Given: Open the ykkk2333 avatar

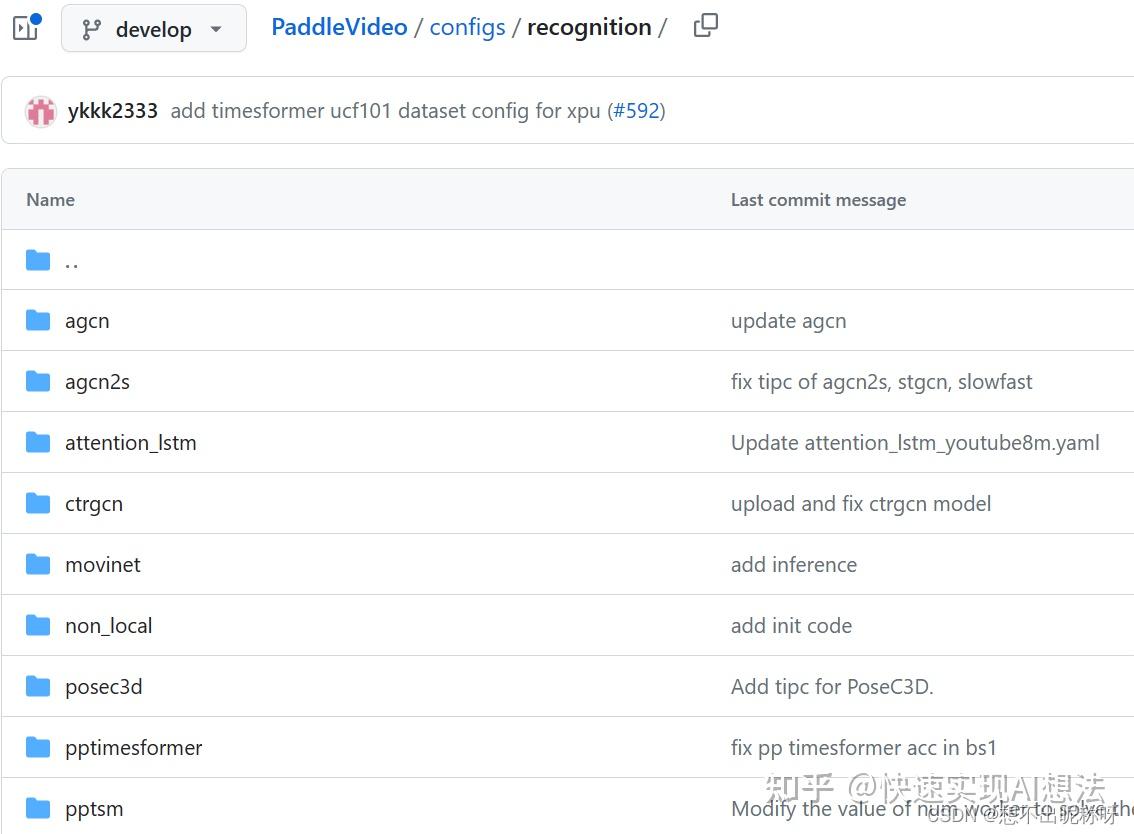Looking at the screenshot, I should pos(41,111).
